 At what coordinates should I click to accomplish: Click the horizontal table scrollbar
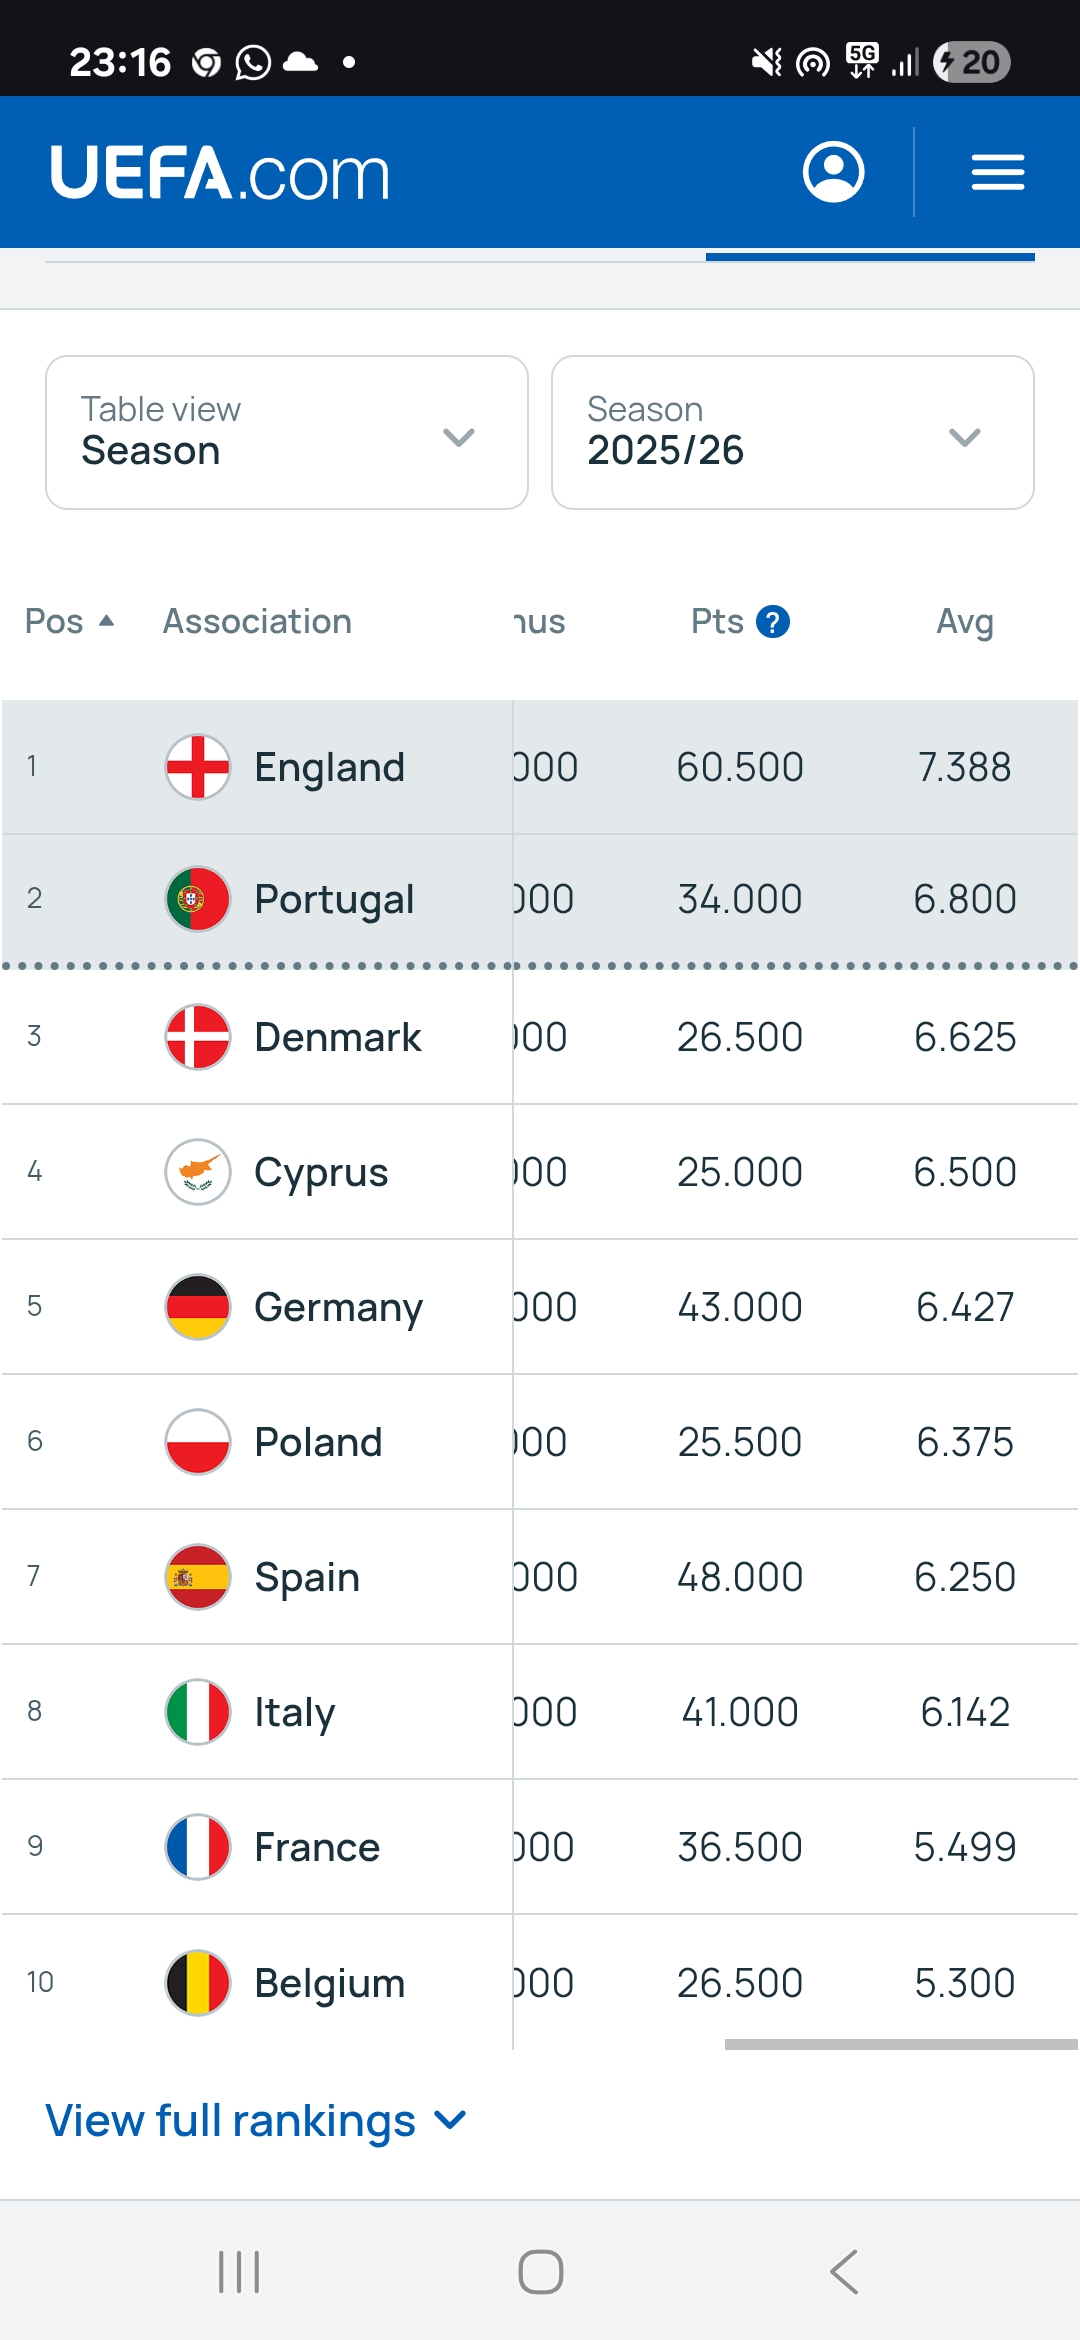click(900, 2045)
